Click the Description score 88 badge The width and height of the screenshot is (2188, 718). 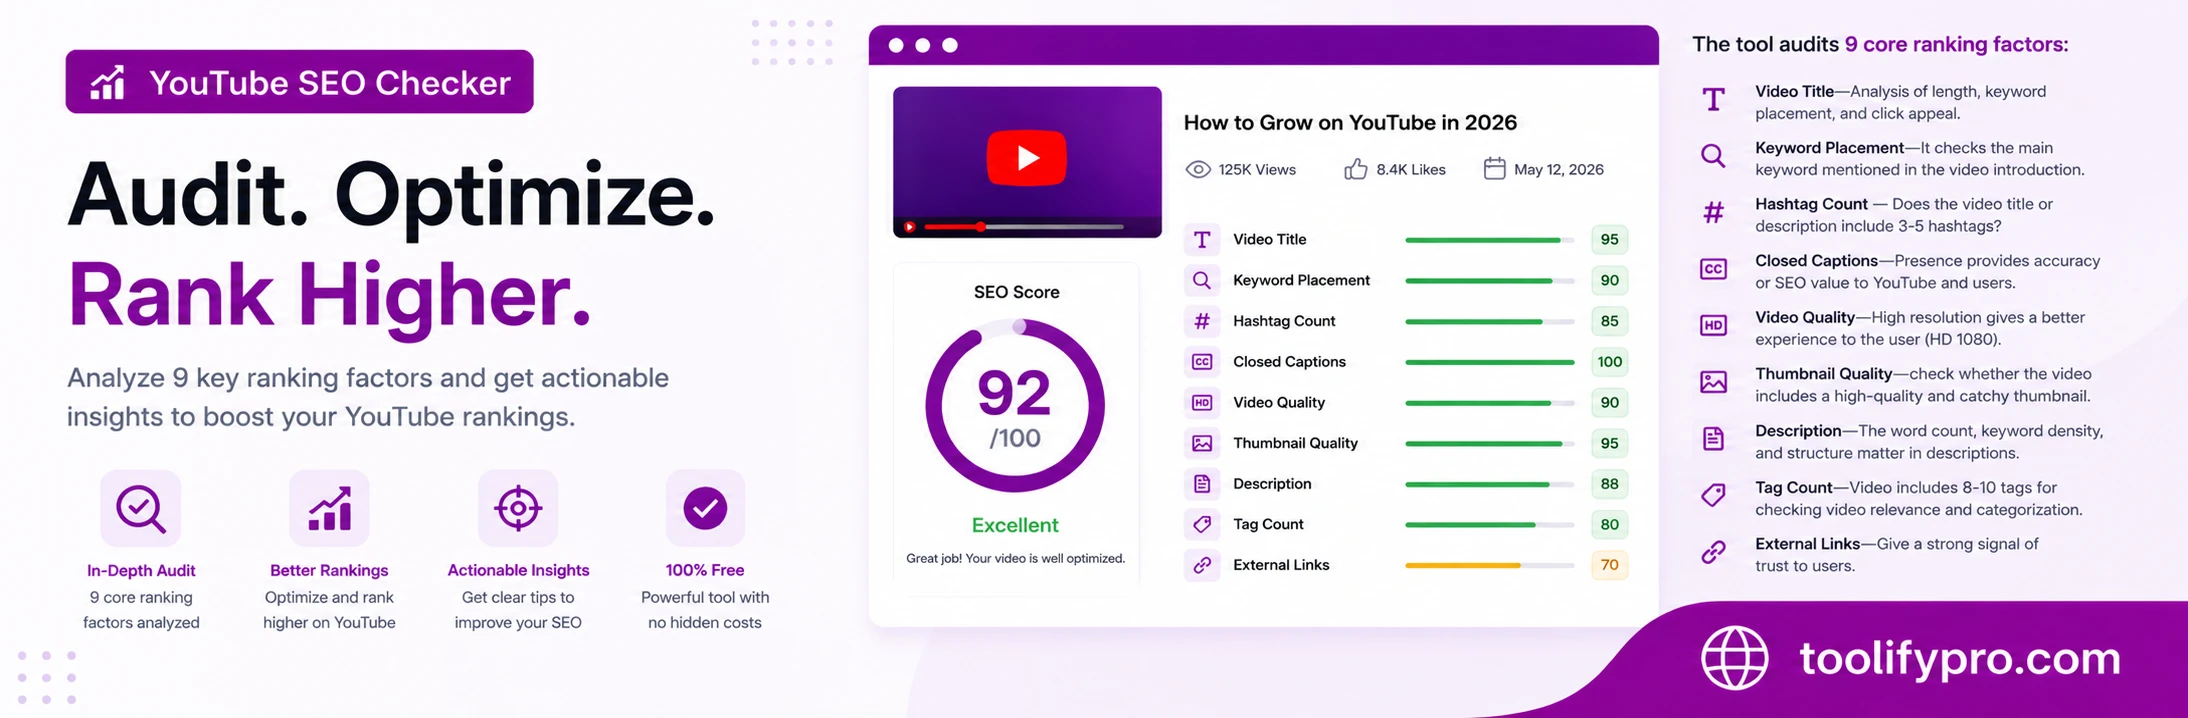1609,484
